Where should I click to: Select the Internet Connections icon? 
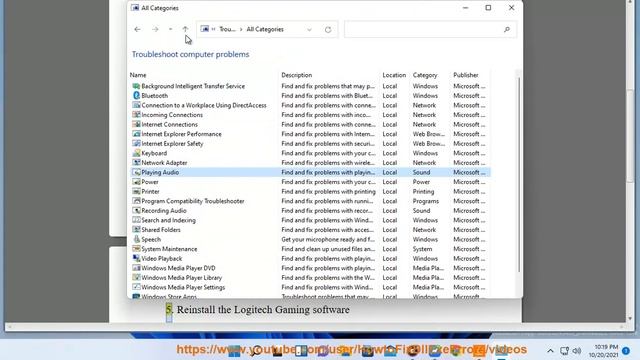(x=136, y=124)
